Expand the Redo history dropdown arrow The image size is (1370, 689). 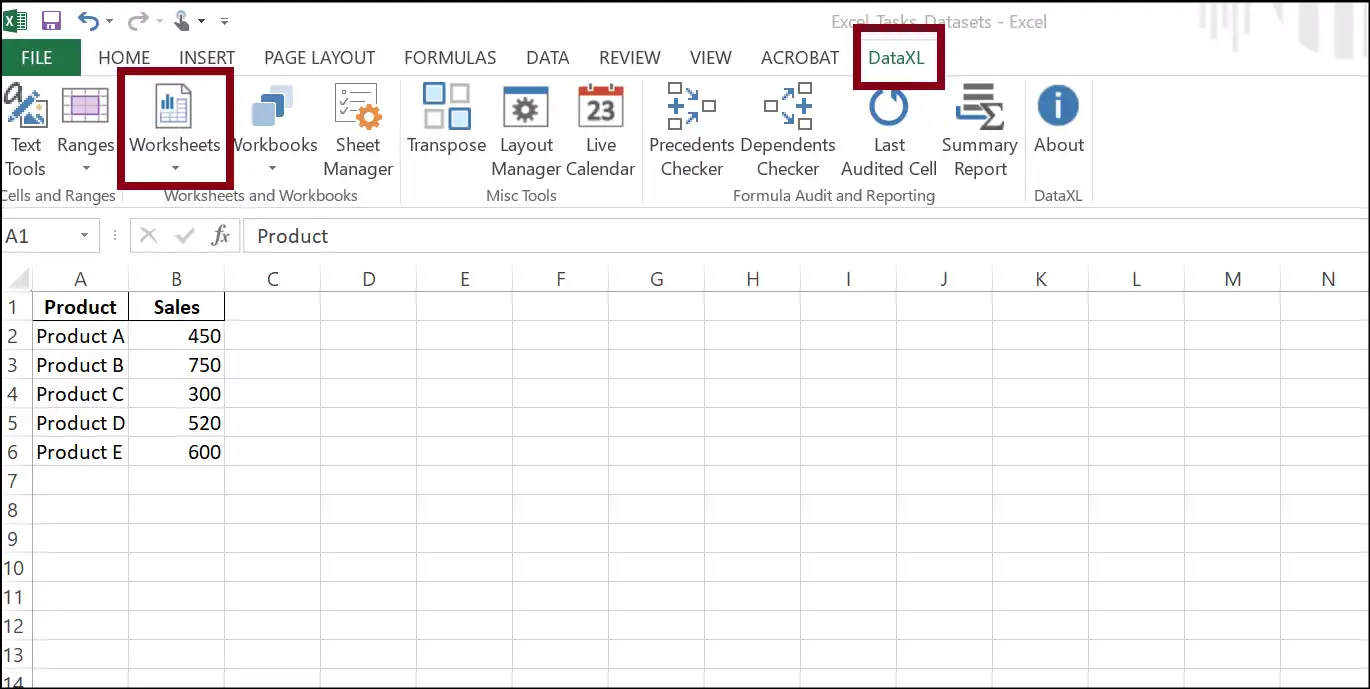[158, 21]
